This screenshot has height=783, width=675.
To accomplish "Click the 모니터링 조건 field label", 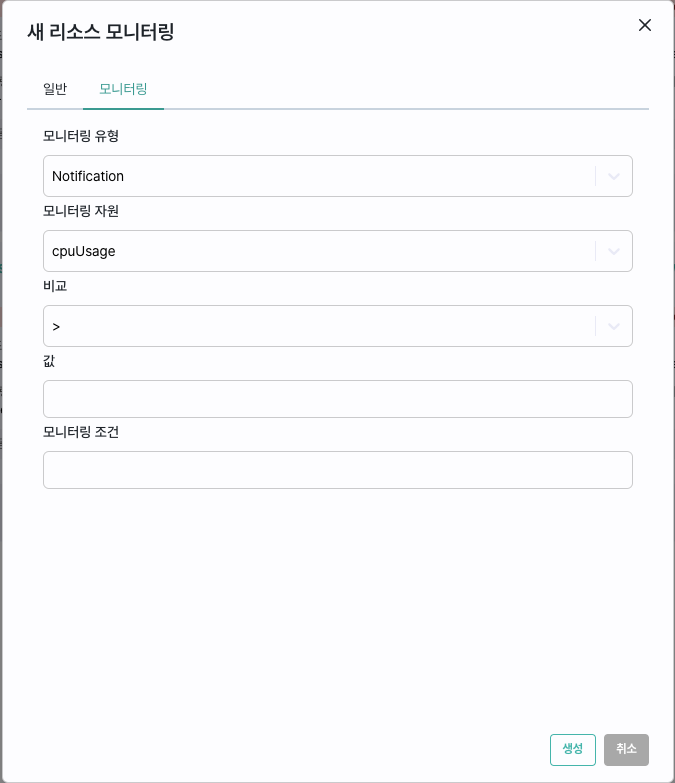I will point(81,432).
